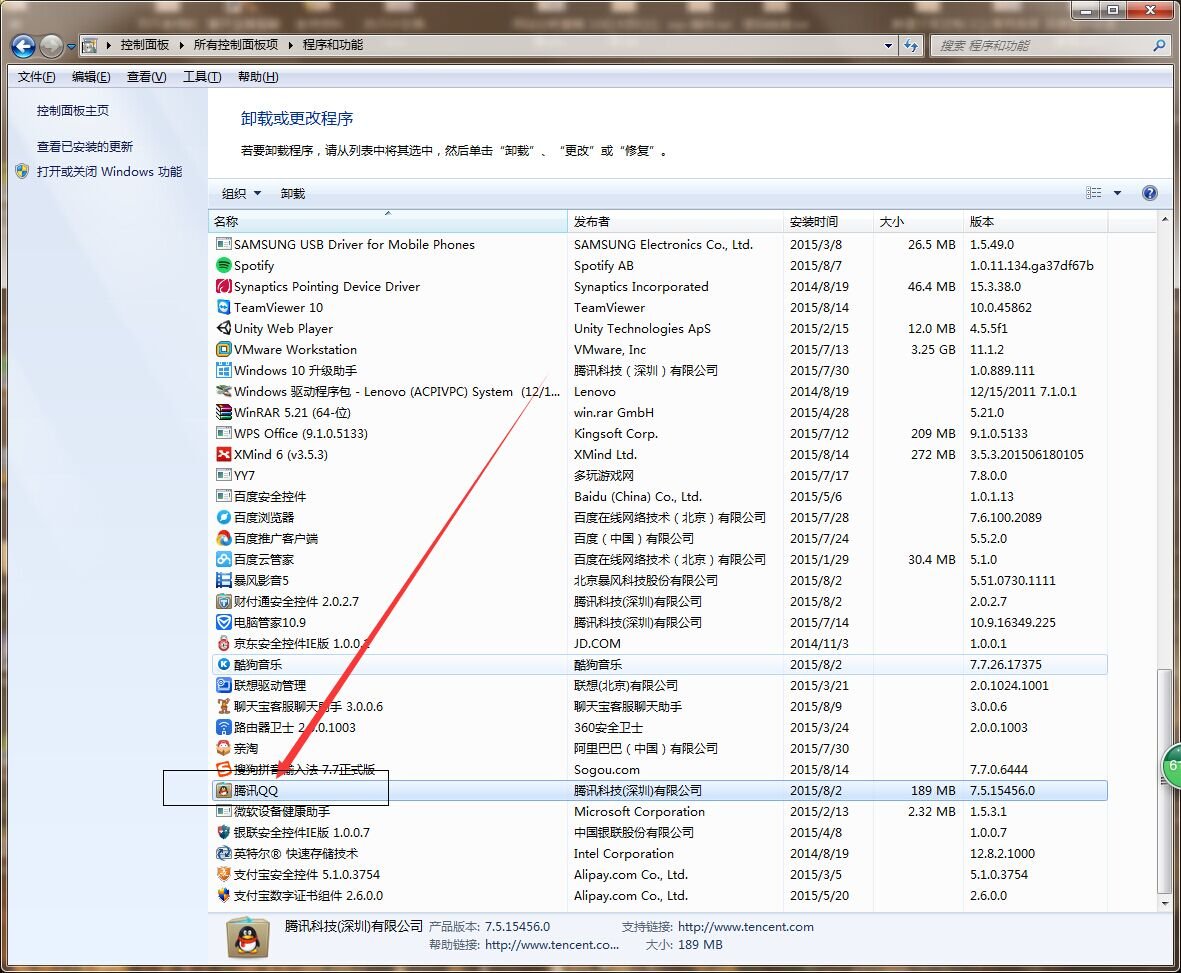This screenshot has height=973, width=1181.
Task: Select the TeamViewer 10 icon
Action: 224,308
